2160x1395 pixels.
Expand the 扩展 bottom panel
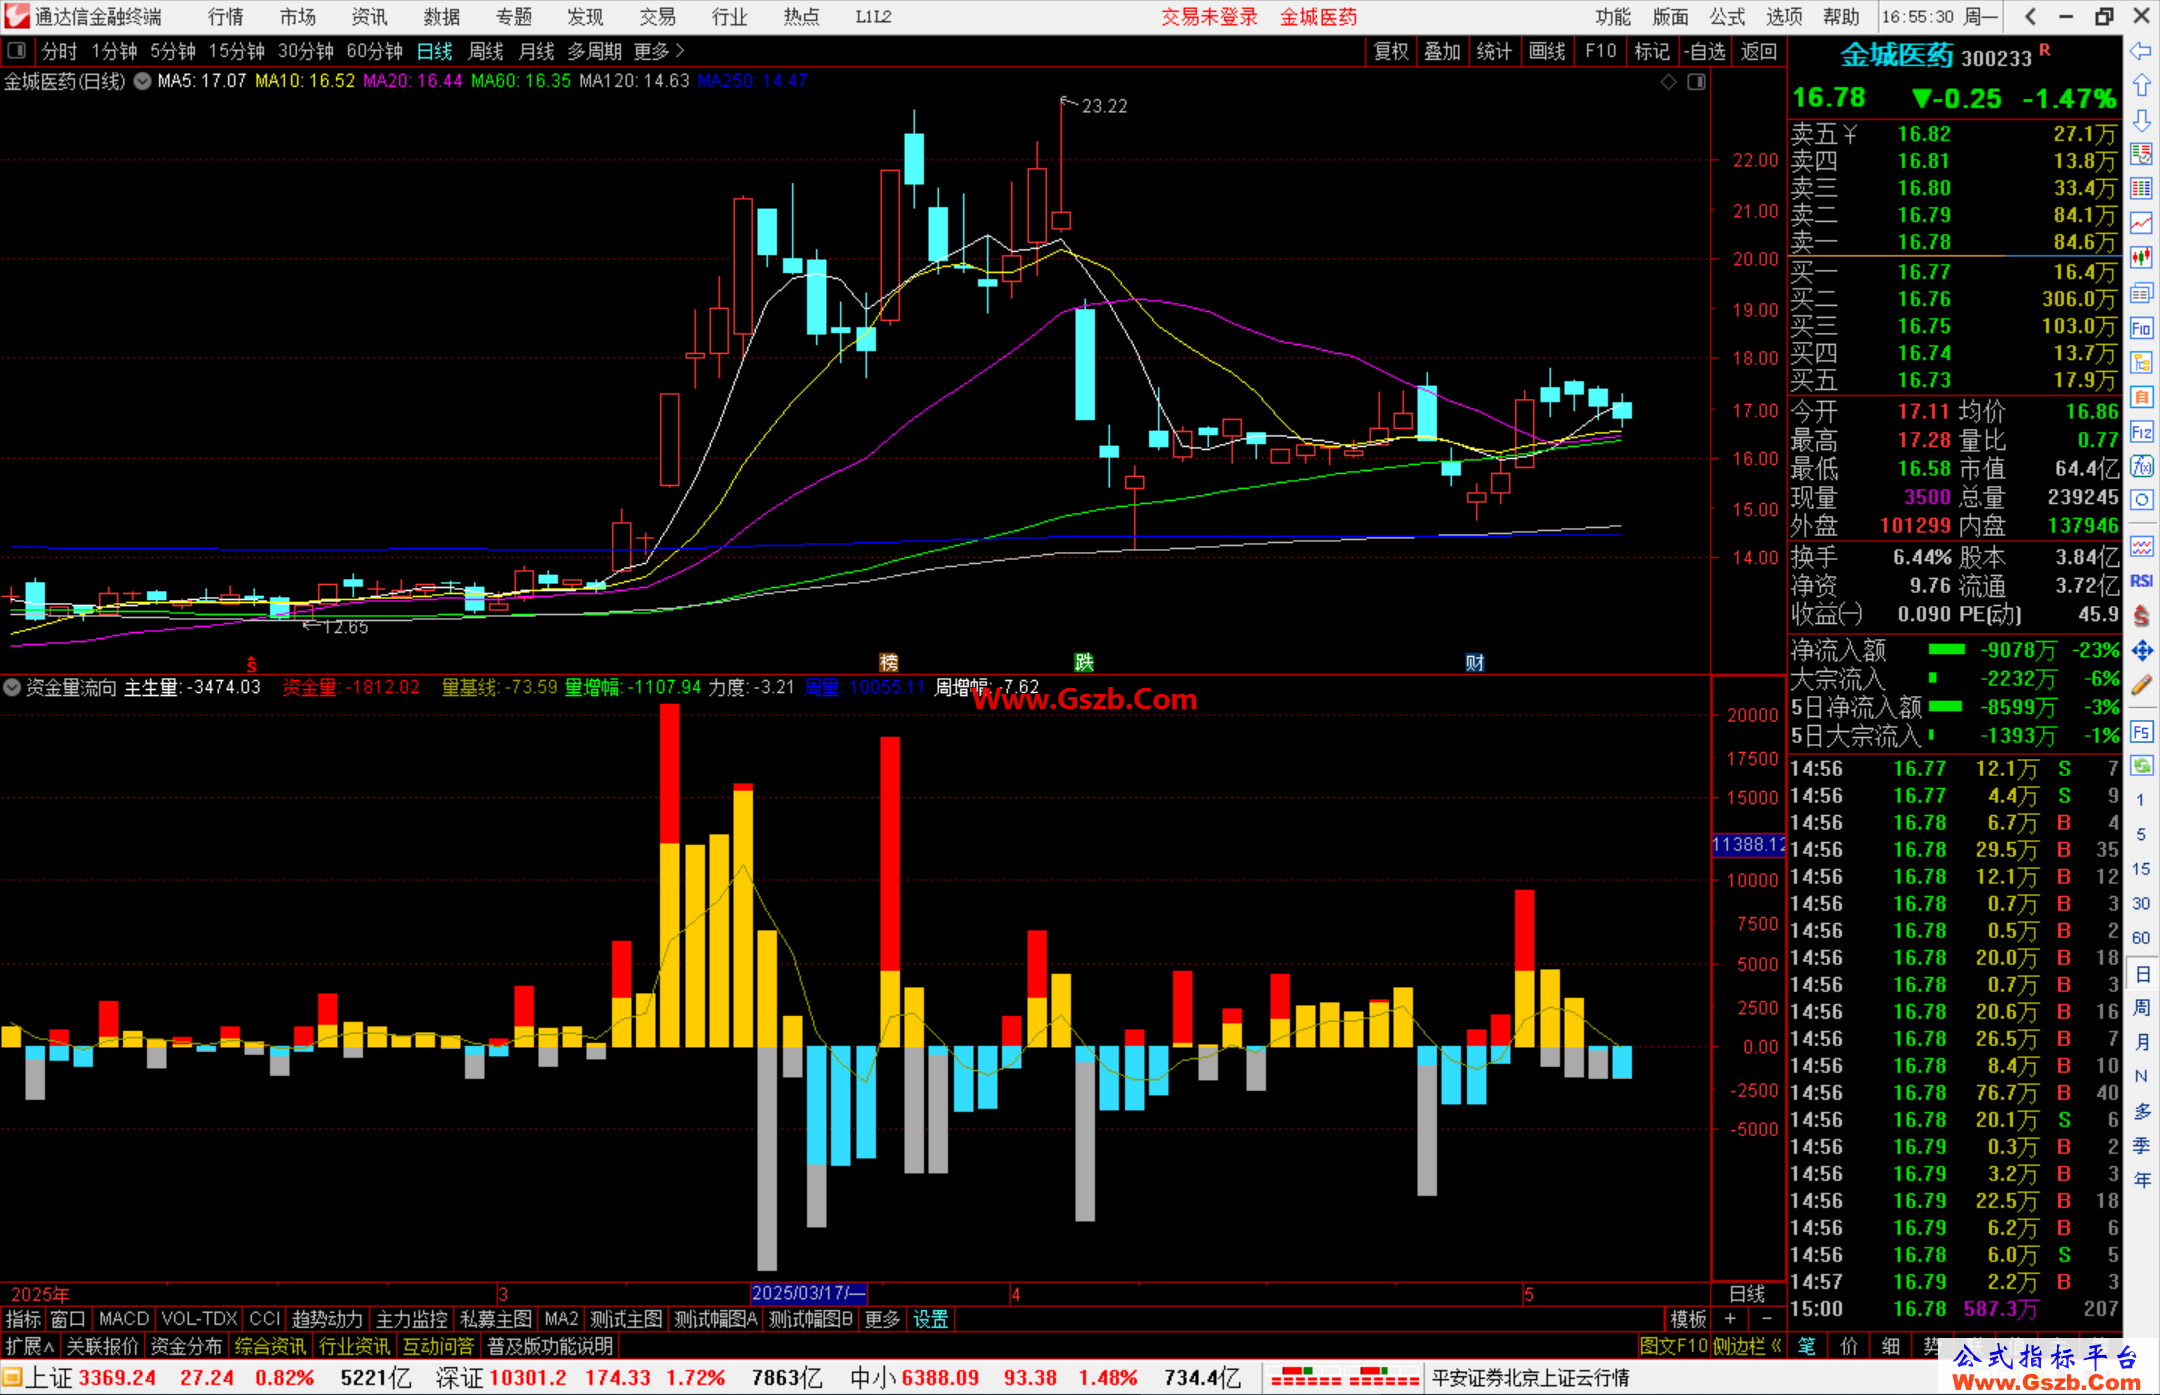pos(30,1346)
